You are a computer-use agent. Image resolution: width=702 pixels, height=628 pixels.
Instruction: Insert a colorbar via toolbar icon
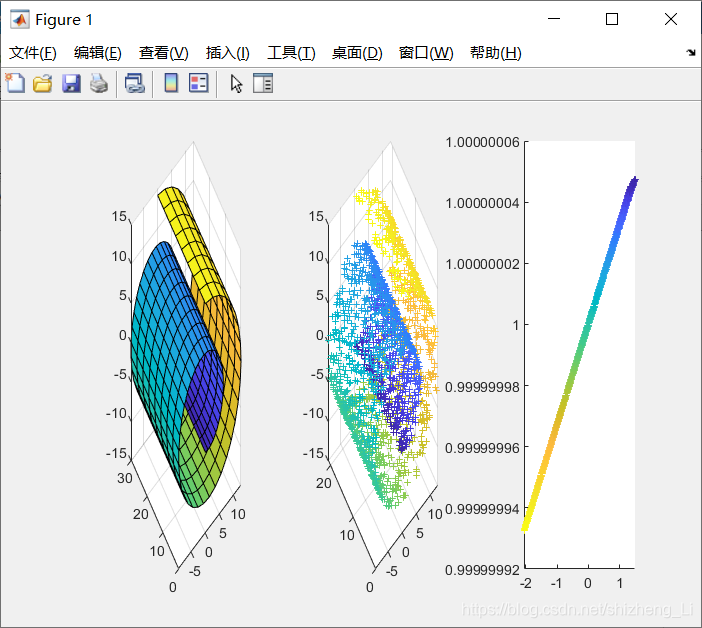click(171, 83)
